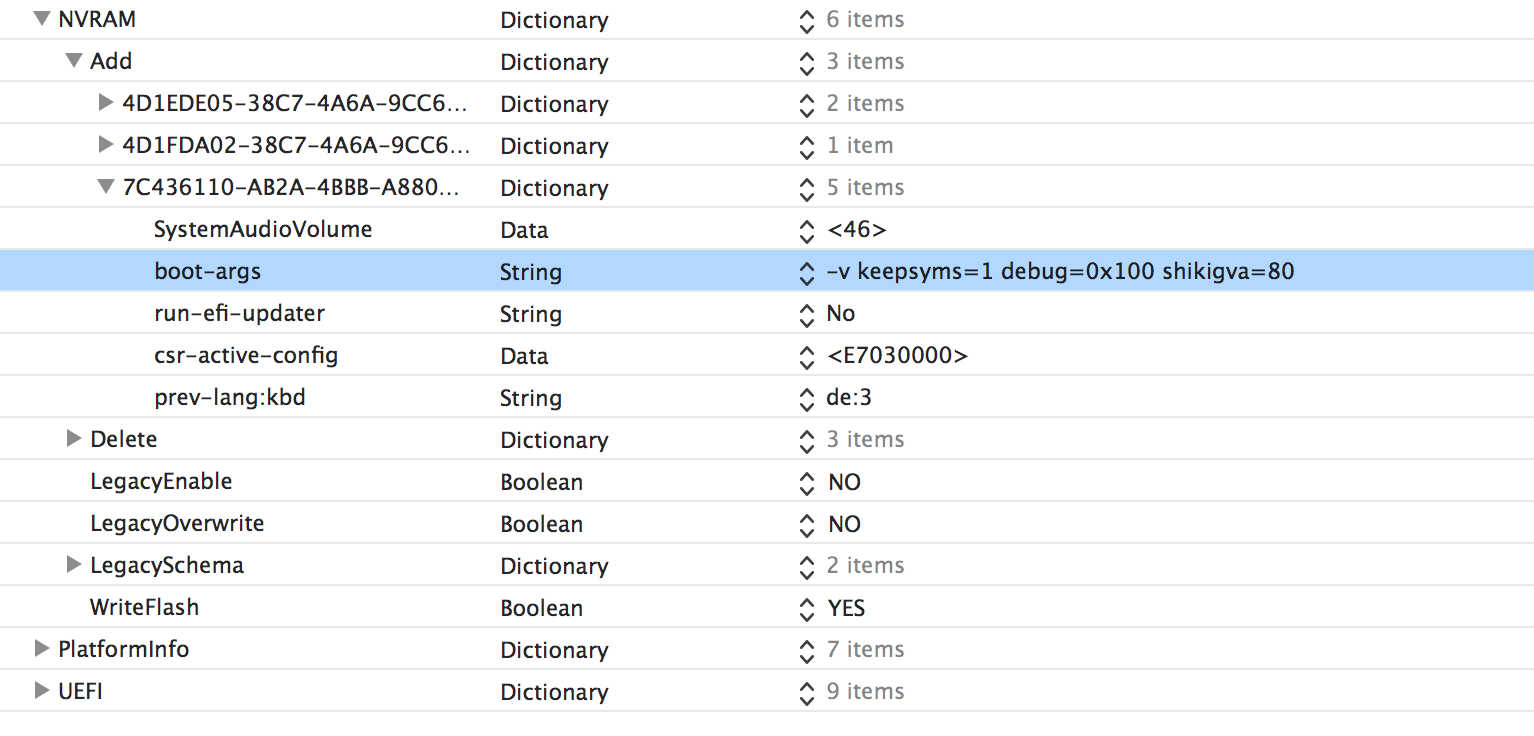
Task: Collapse the Add dictionary triangle
Action: [73, 61]
